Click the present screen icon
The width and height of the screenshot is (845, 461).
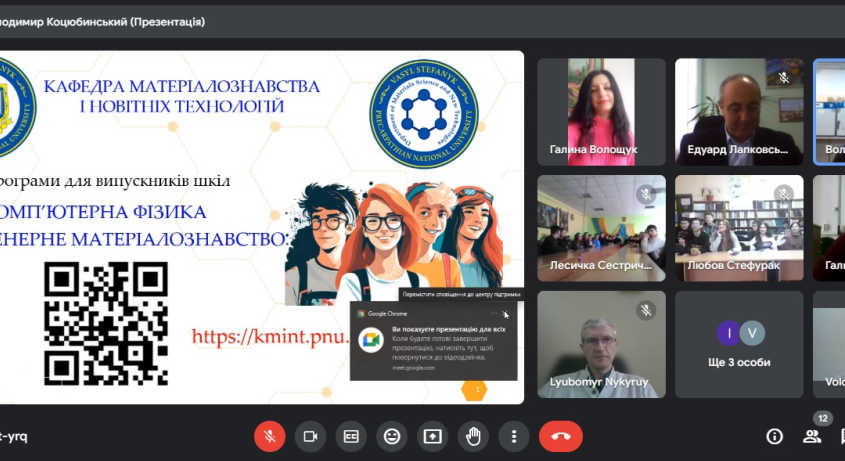pyautogui.click(x=432, y=436)
